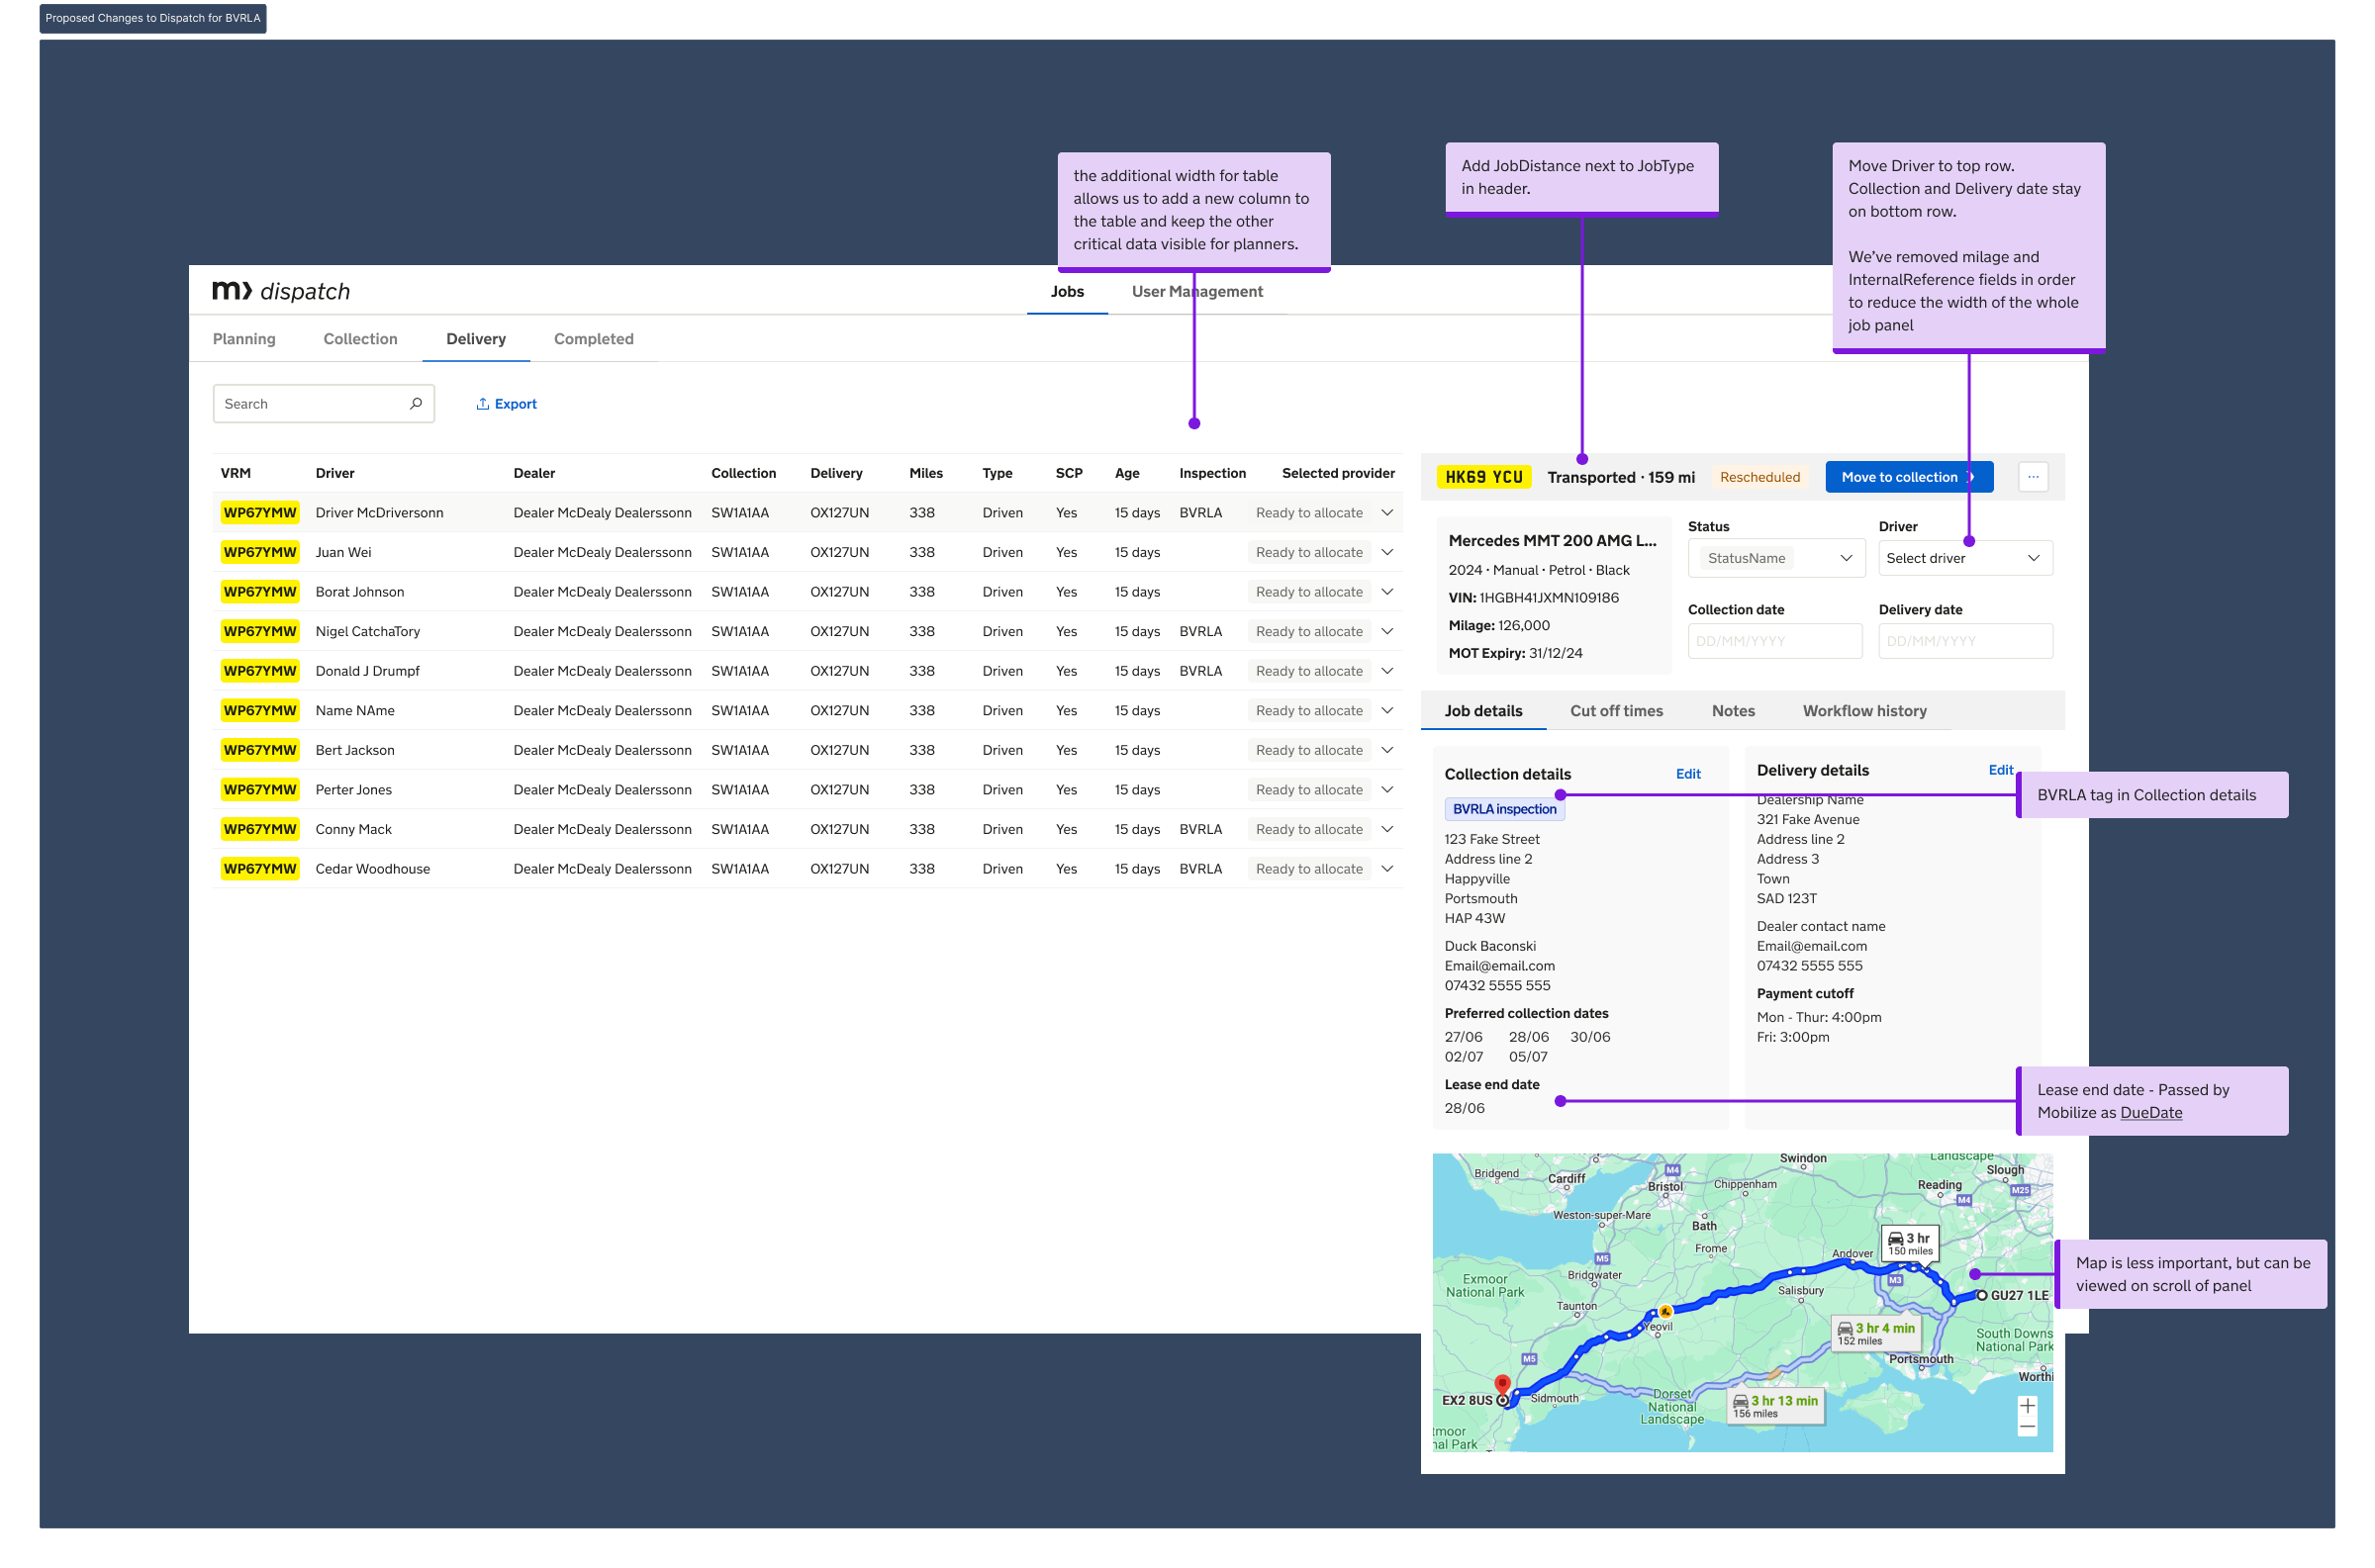2375x1568 pixels.
Task: Focus the Search input field
Action: click(x=323, y=404)
